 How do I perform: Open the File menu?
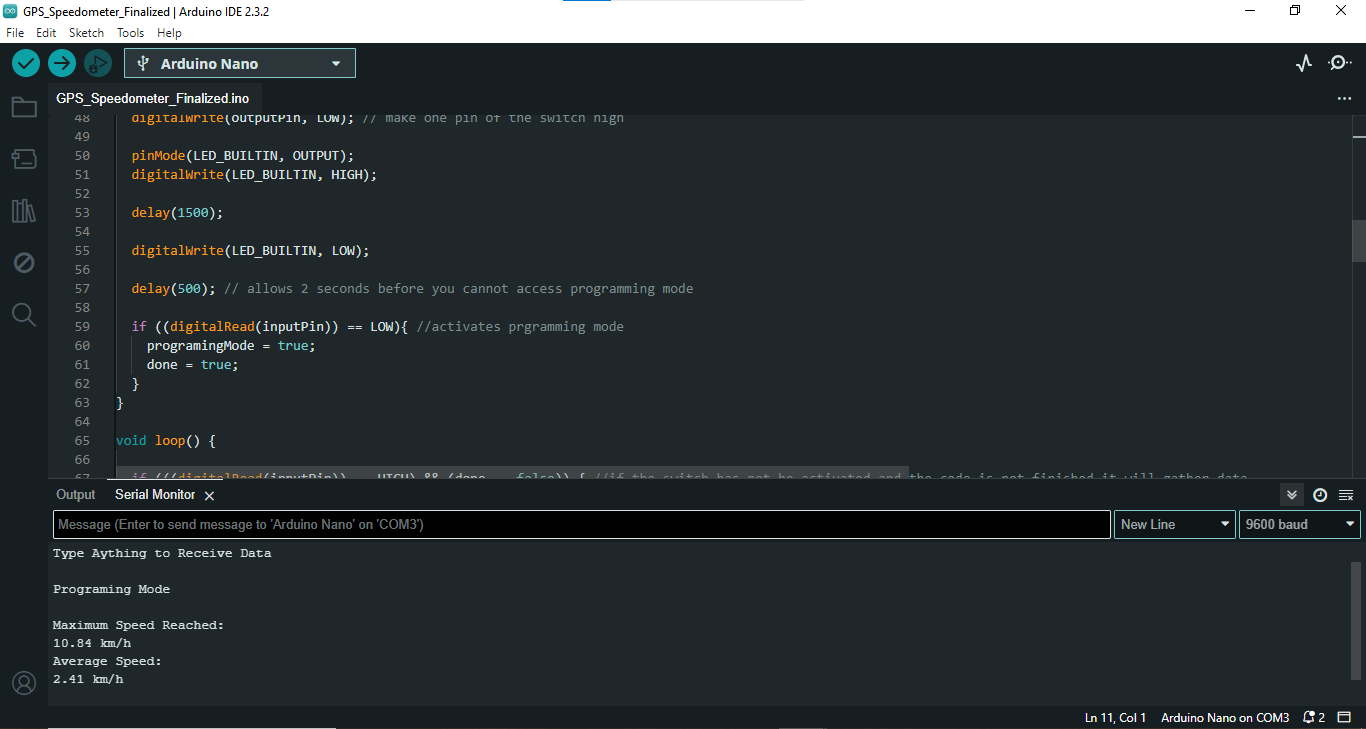point(15,33)
